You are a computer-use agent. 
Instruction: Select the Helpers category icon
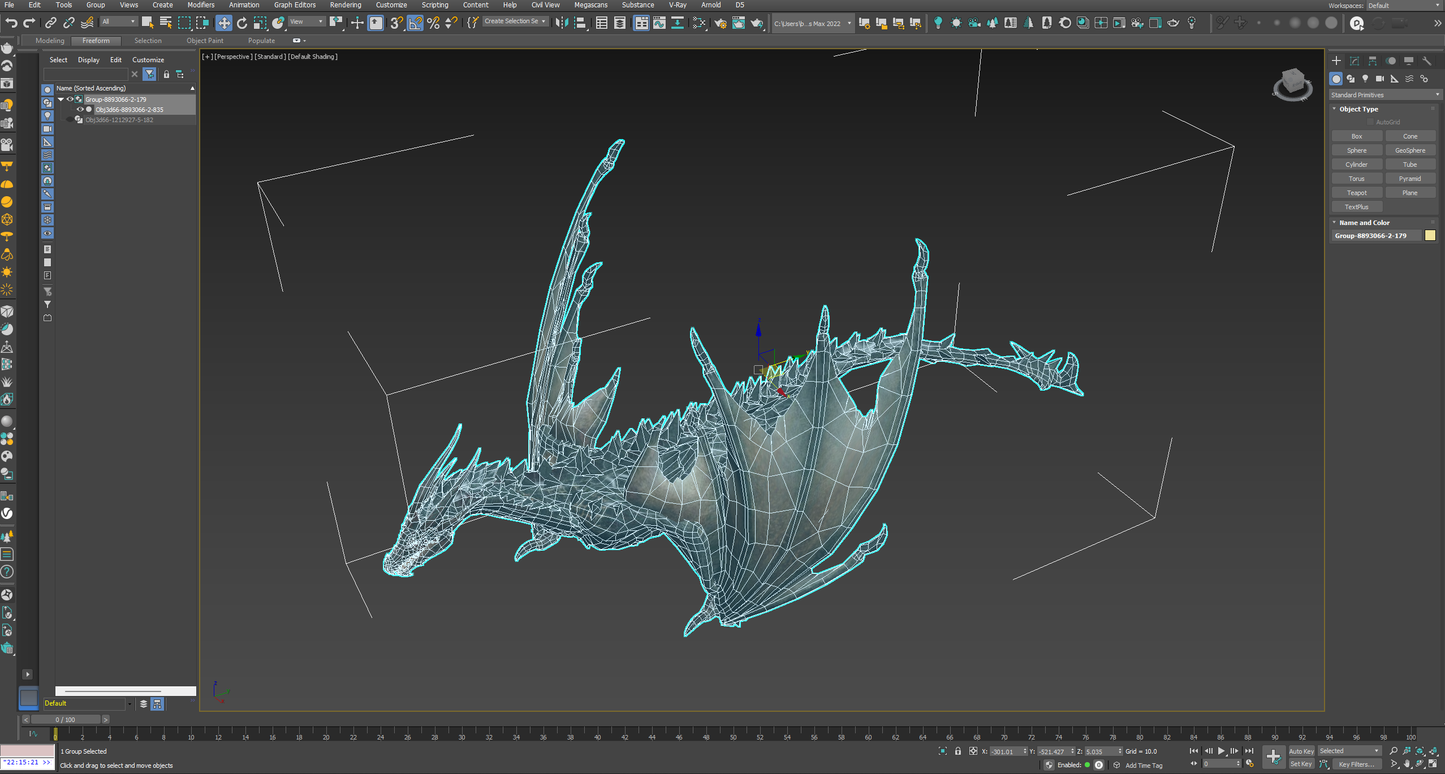[x=1395, y=78]
